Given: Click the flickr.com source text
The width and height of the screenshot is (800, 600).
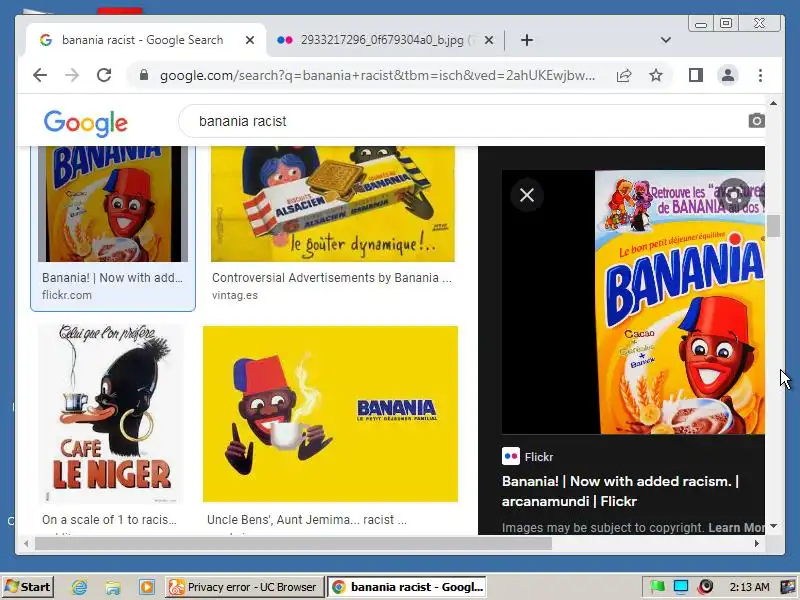Looking at the screenshot, I should [67, 295].
